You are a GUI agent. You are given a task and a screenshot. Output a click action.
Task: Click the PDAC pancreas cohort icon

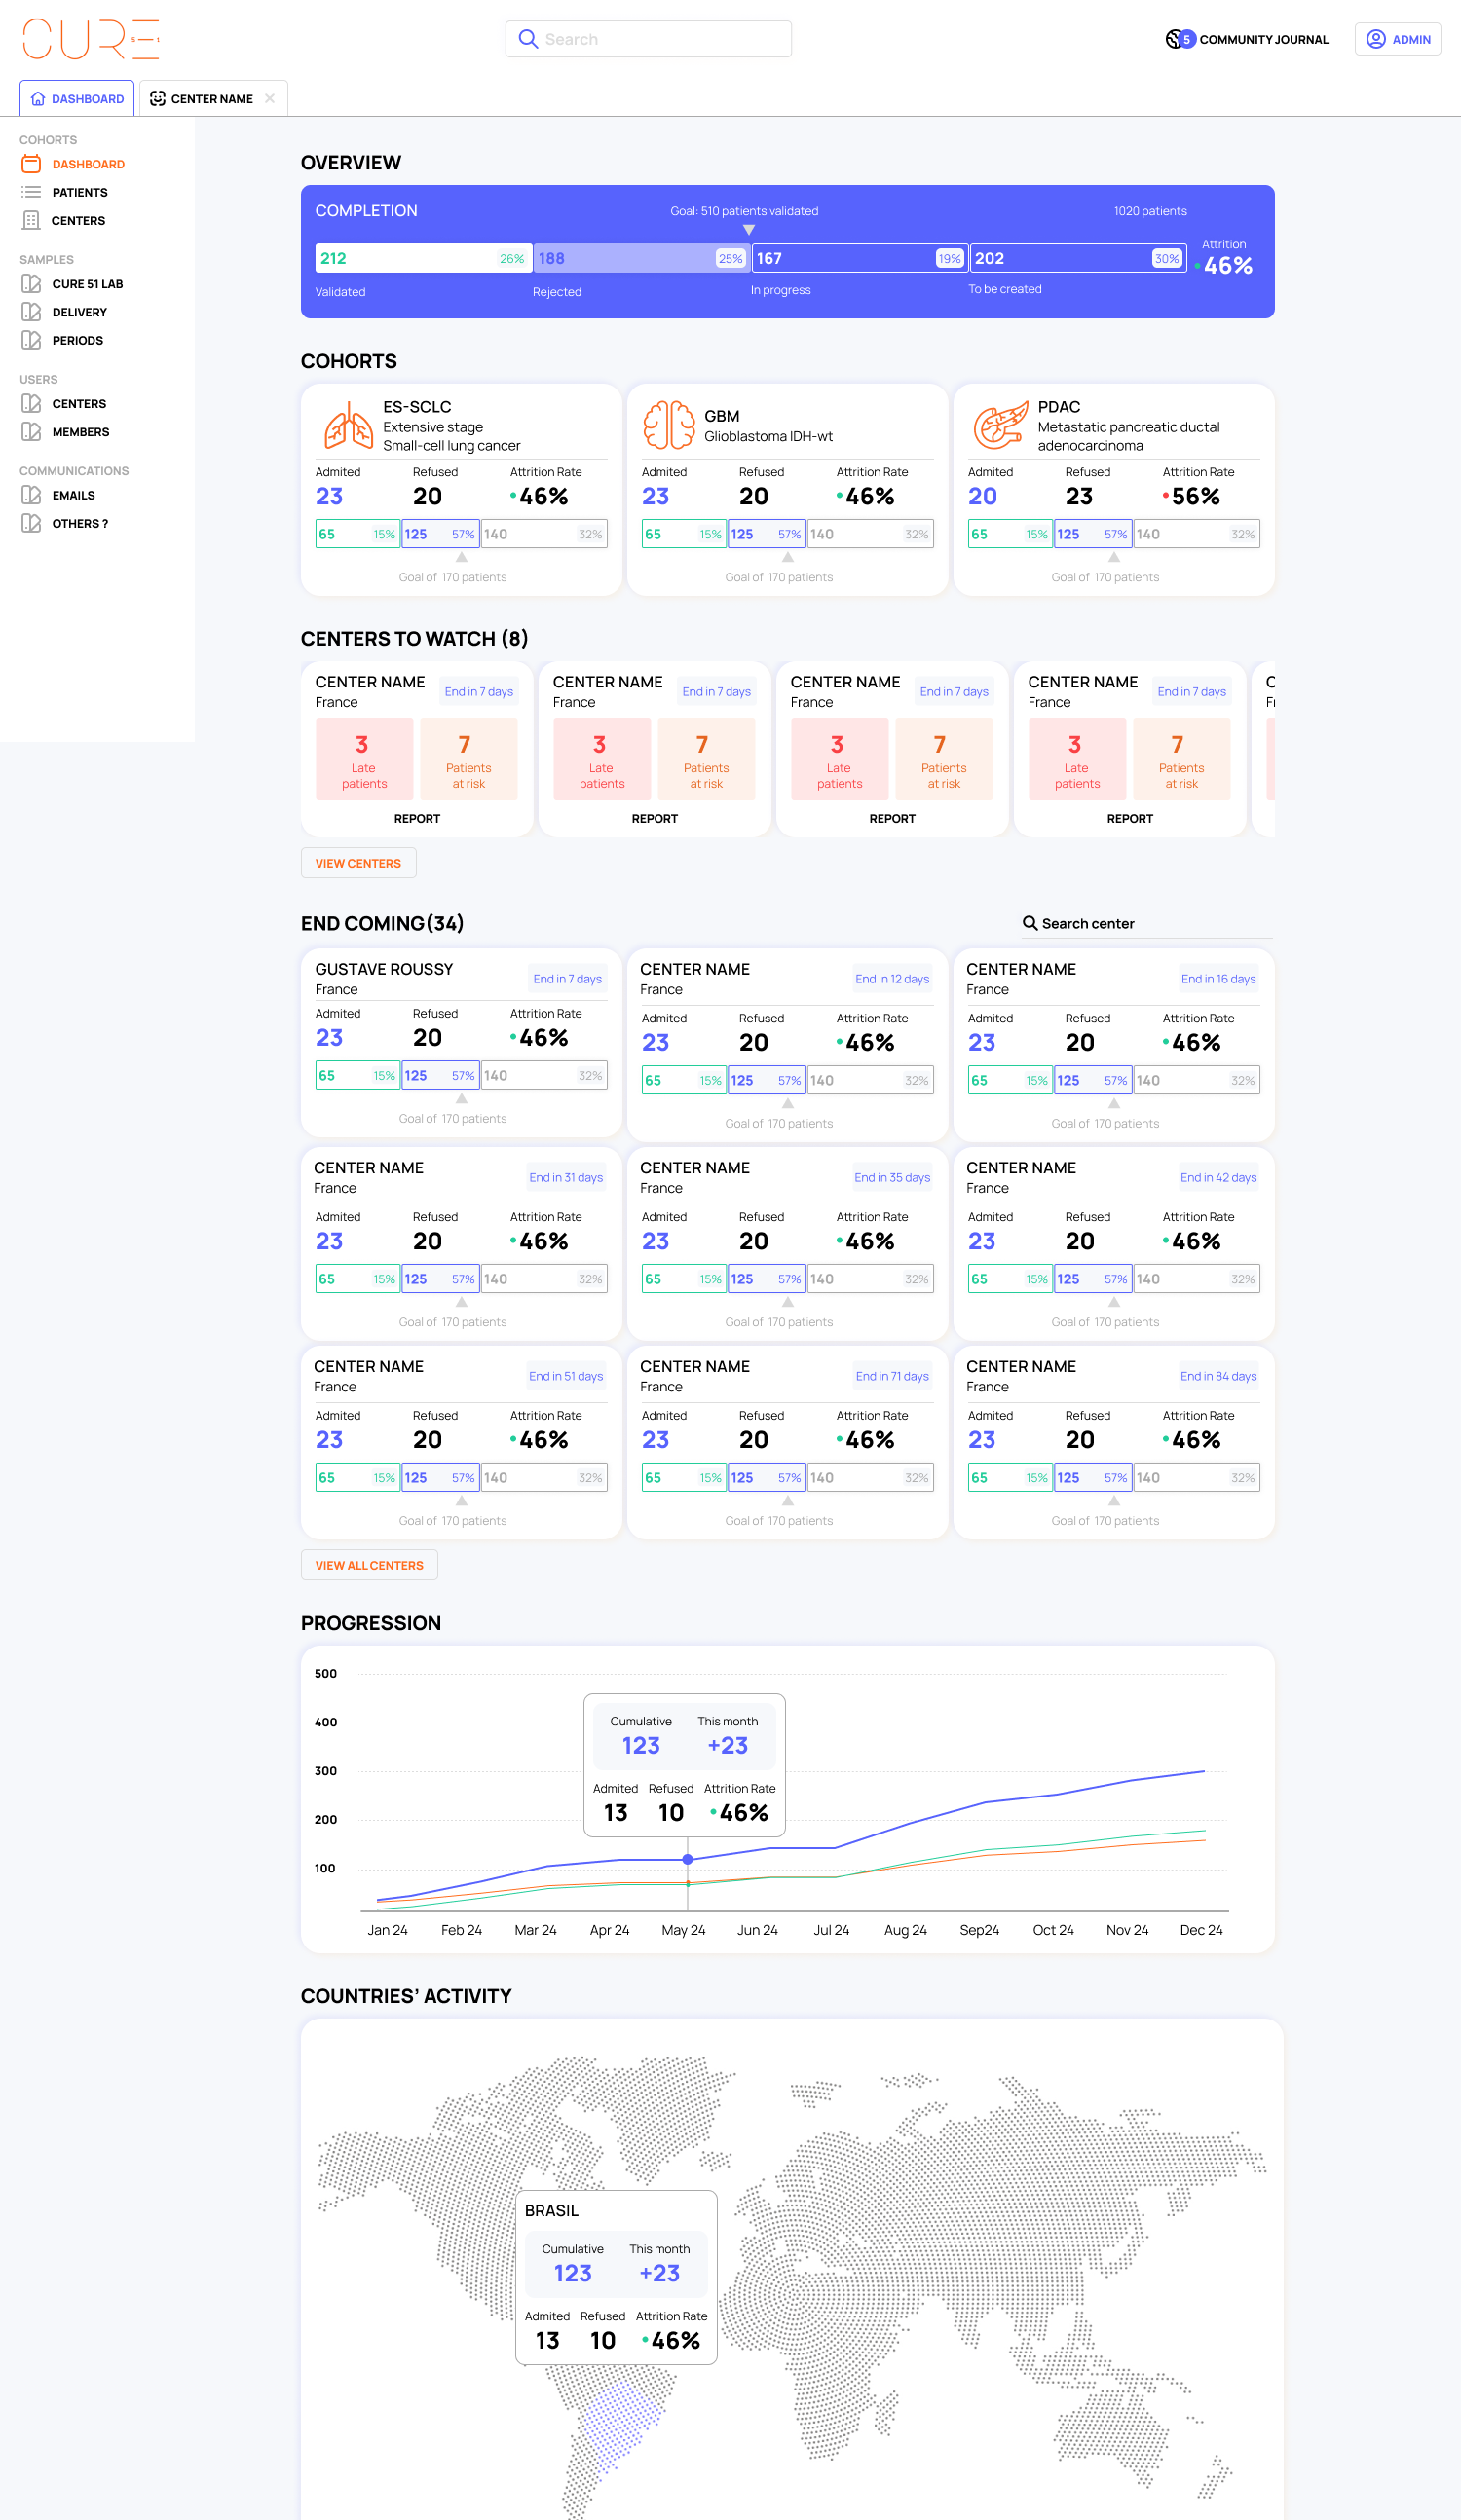tap(1000, 425)
